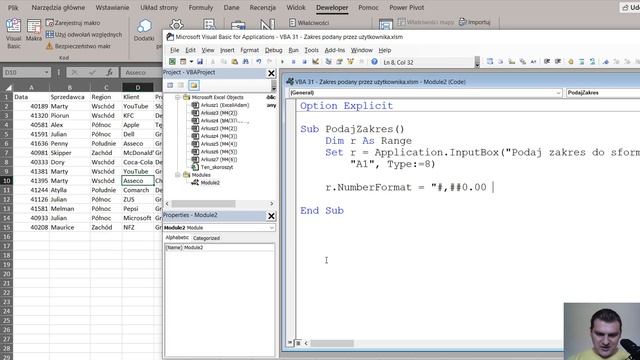The image size is (640, 360).
Task: Click View Microsoft Excel icon in VBA toolbar
Action: pos(172,62)
